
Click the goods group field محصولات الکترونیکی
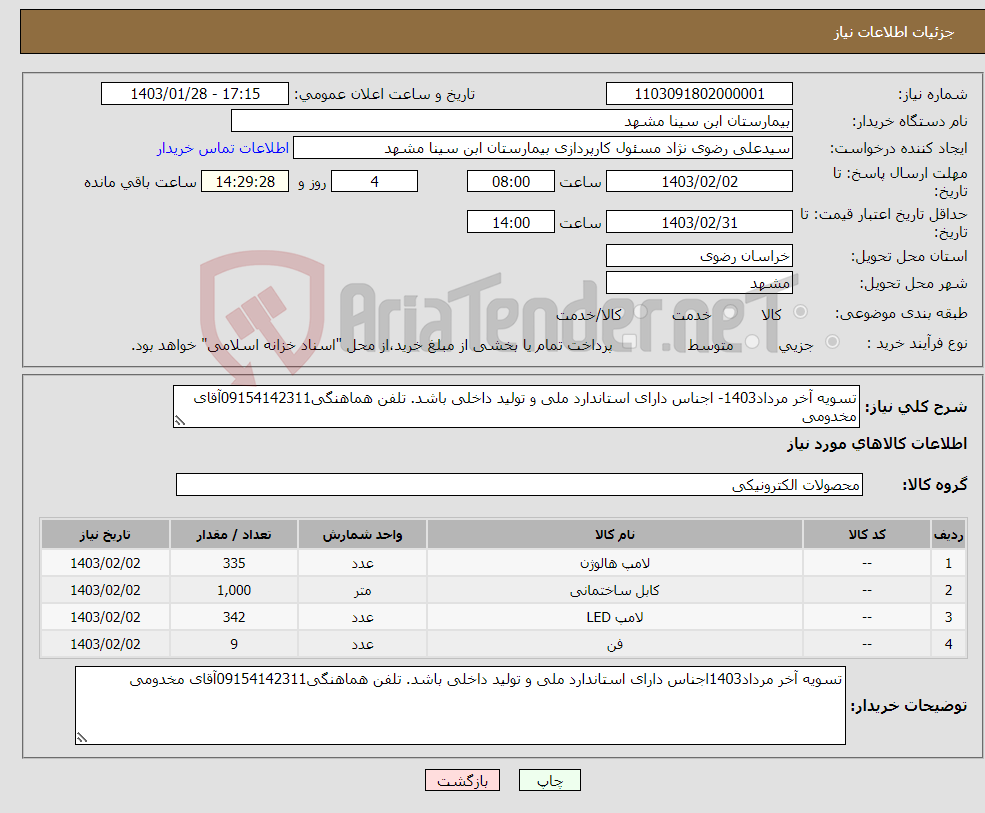[520, 484]
